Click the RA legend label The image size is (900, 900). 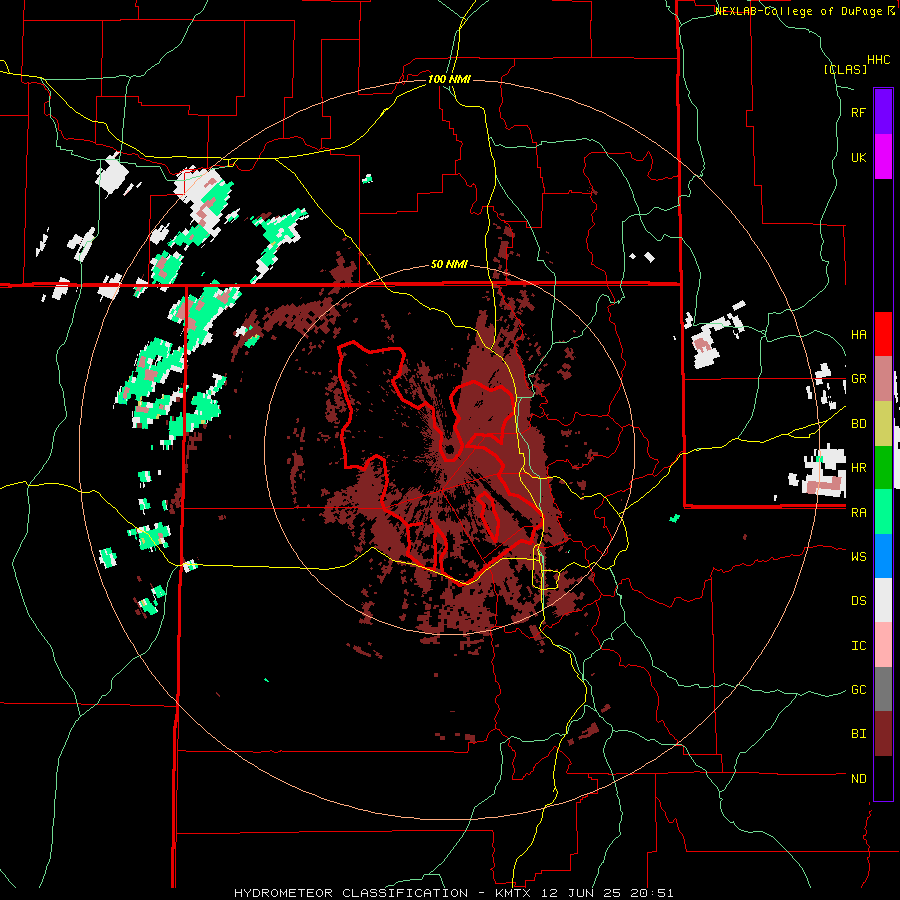(x=858, y=513)
